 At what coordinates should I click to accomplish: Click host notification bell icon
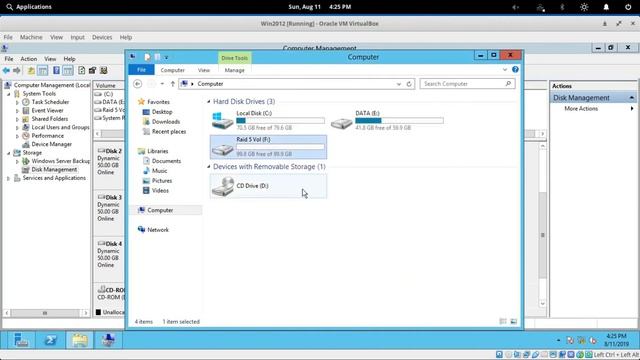pos(606,7)
